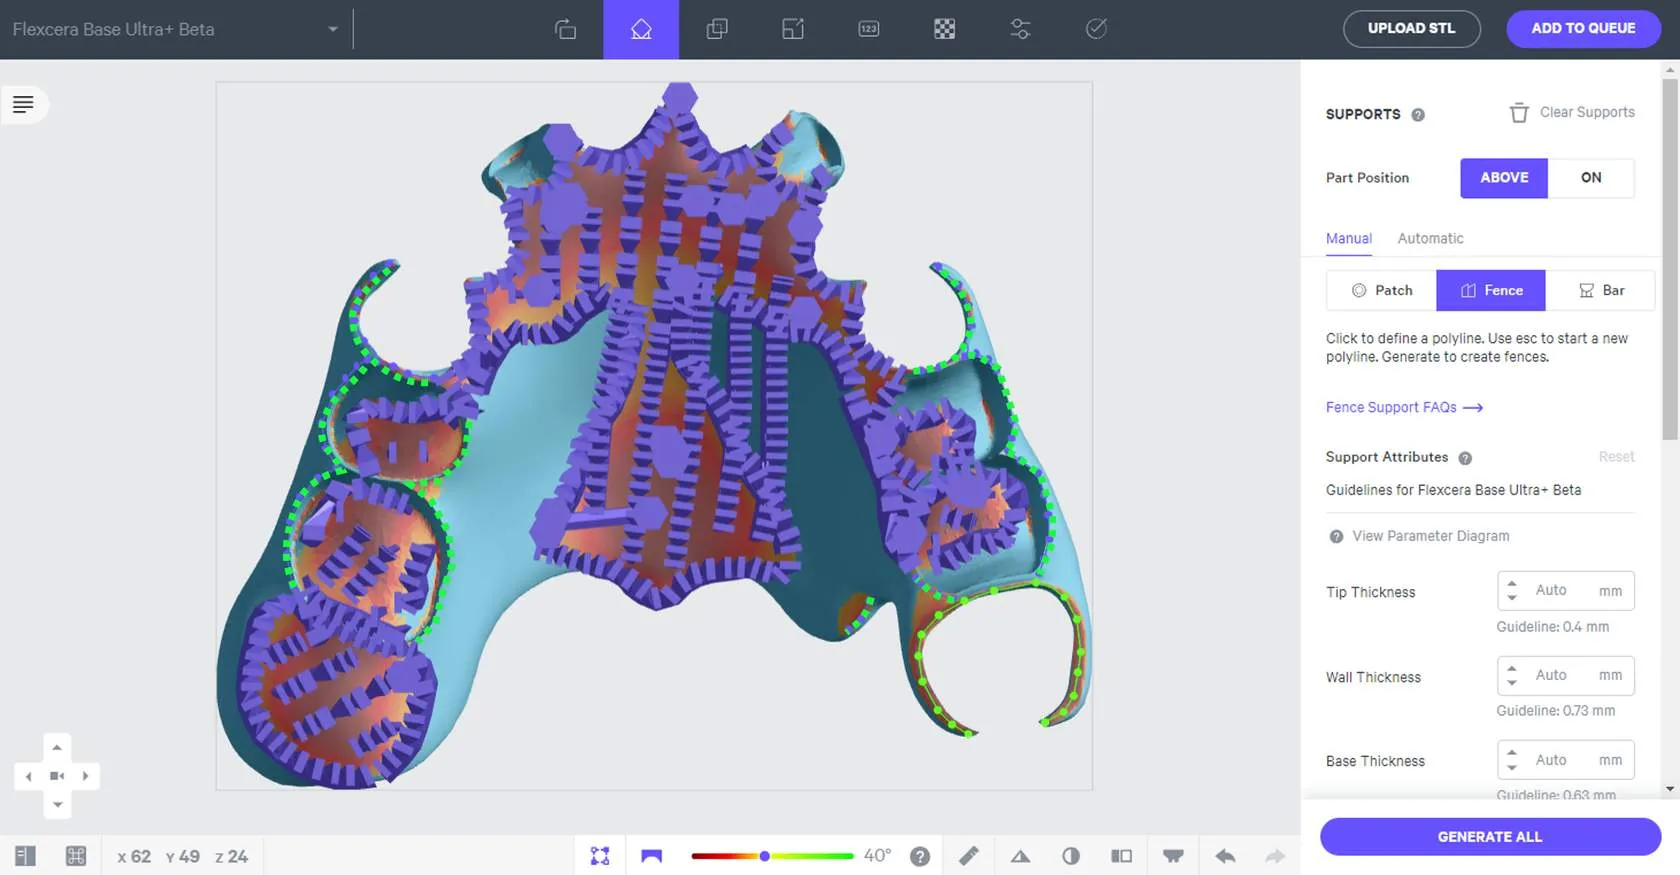Click the bounding box selection icon in bottom bar
Viewport: 1680px width, 875px height.
tap(600, 856)
